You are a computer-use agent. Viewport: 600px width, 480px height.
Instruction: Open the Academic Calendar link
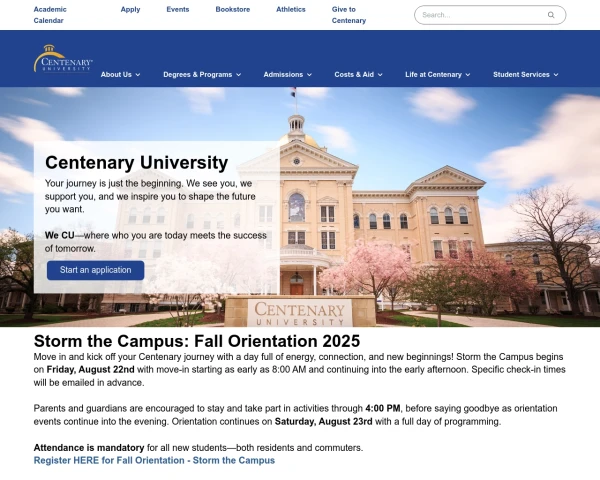click(x=50, y=15)
